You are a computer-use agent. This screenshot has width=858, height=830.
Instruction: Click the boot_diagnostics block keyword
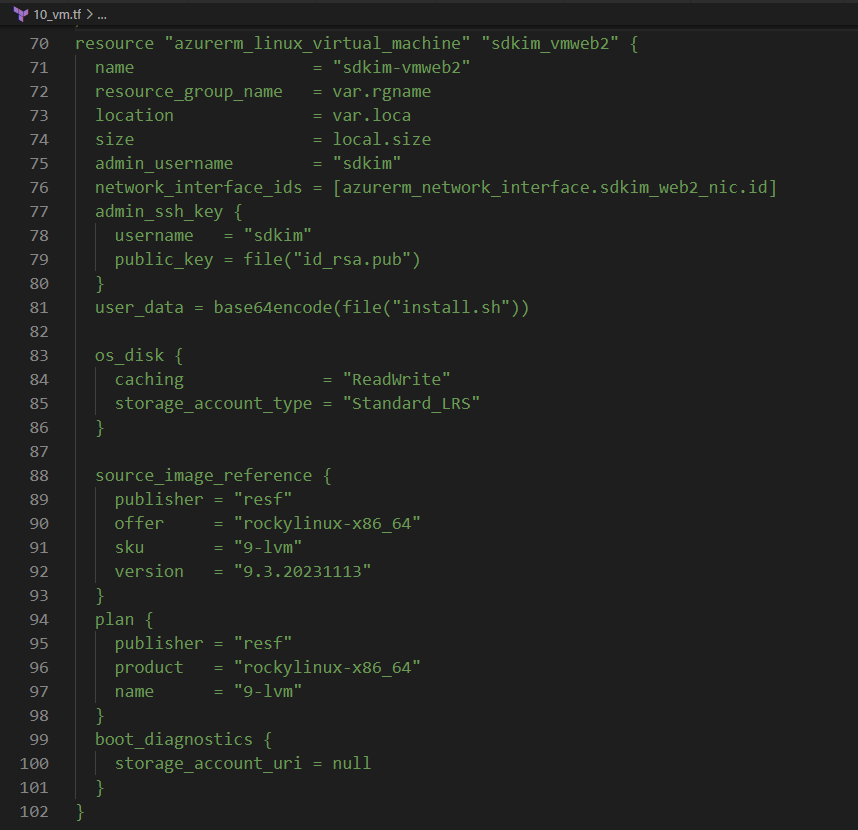174,740
